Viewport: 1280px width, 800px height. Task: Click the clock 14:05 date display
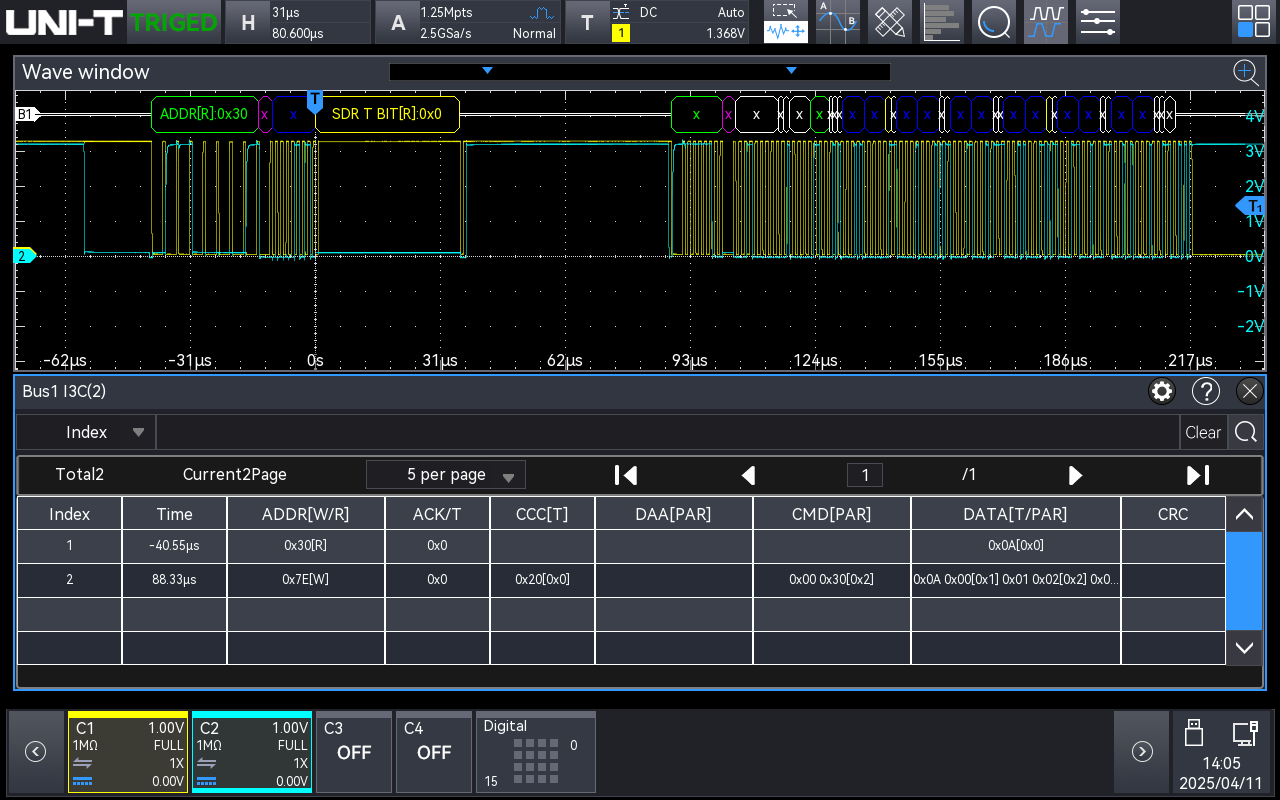[1220, 773]
